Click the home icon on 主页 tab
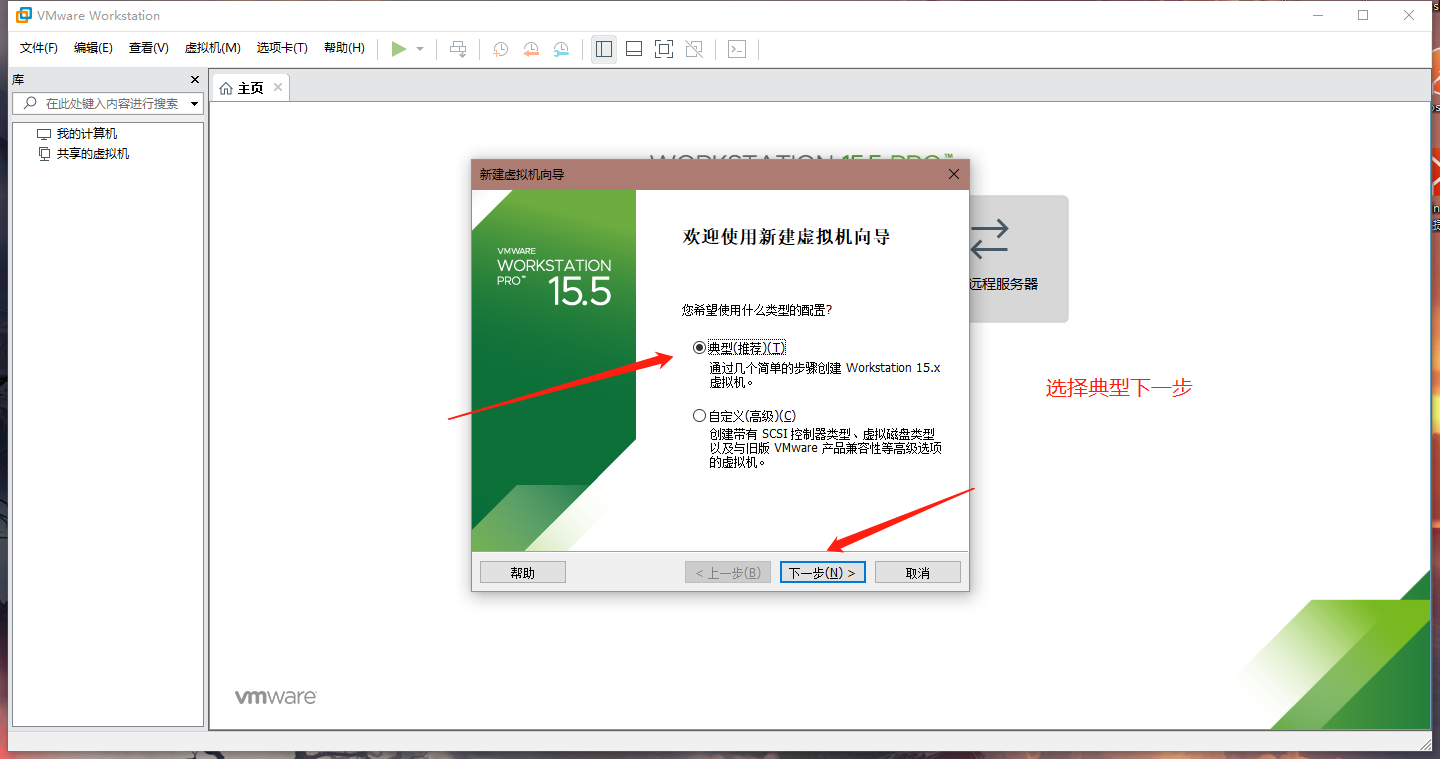 click(x=226, y=88)
